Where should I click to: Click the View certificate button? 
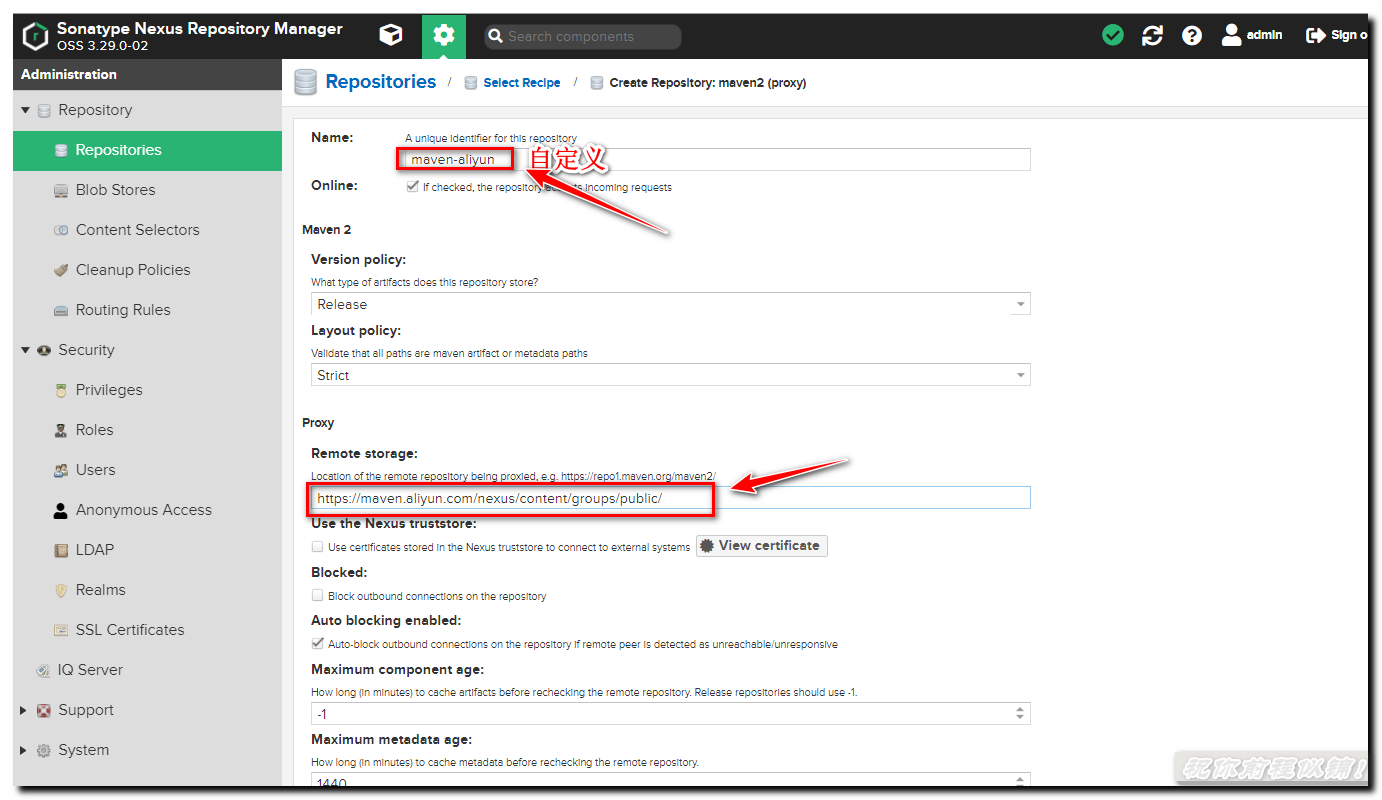pos(762,546)
